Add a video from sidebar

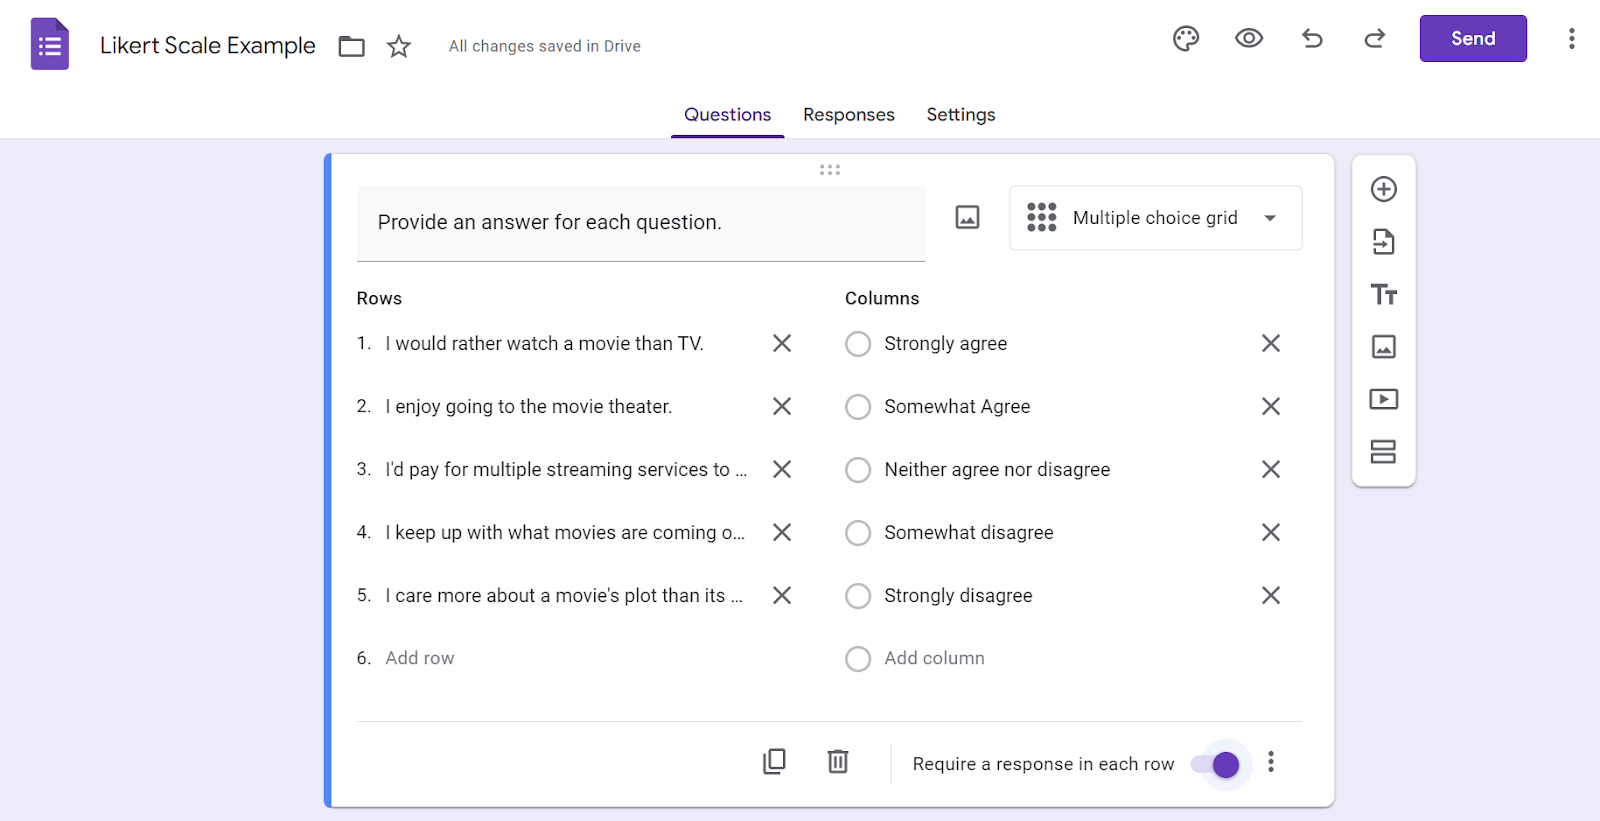pyautogui.click(x=1383, y=399)
